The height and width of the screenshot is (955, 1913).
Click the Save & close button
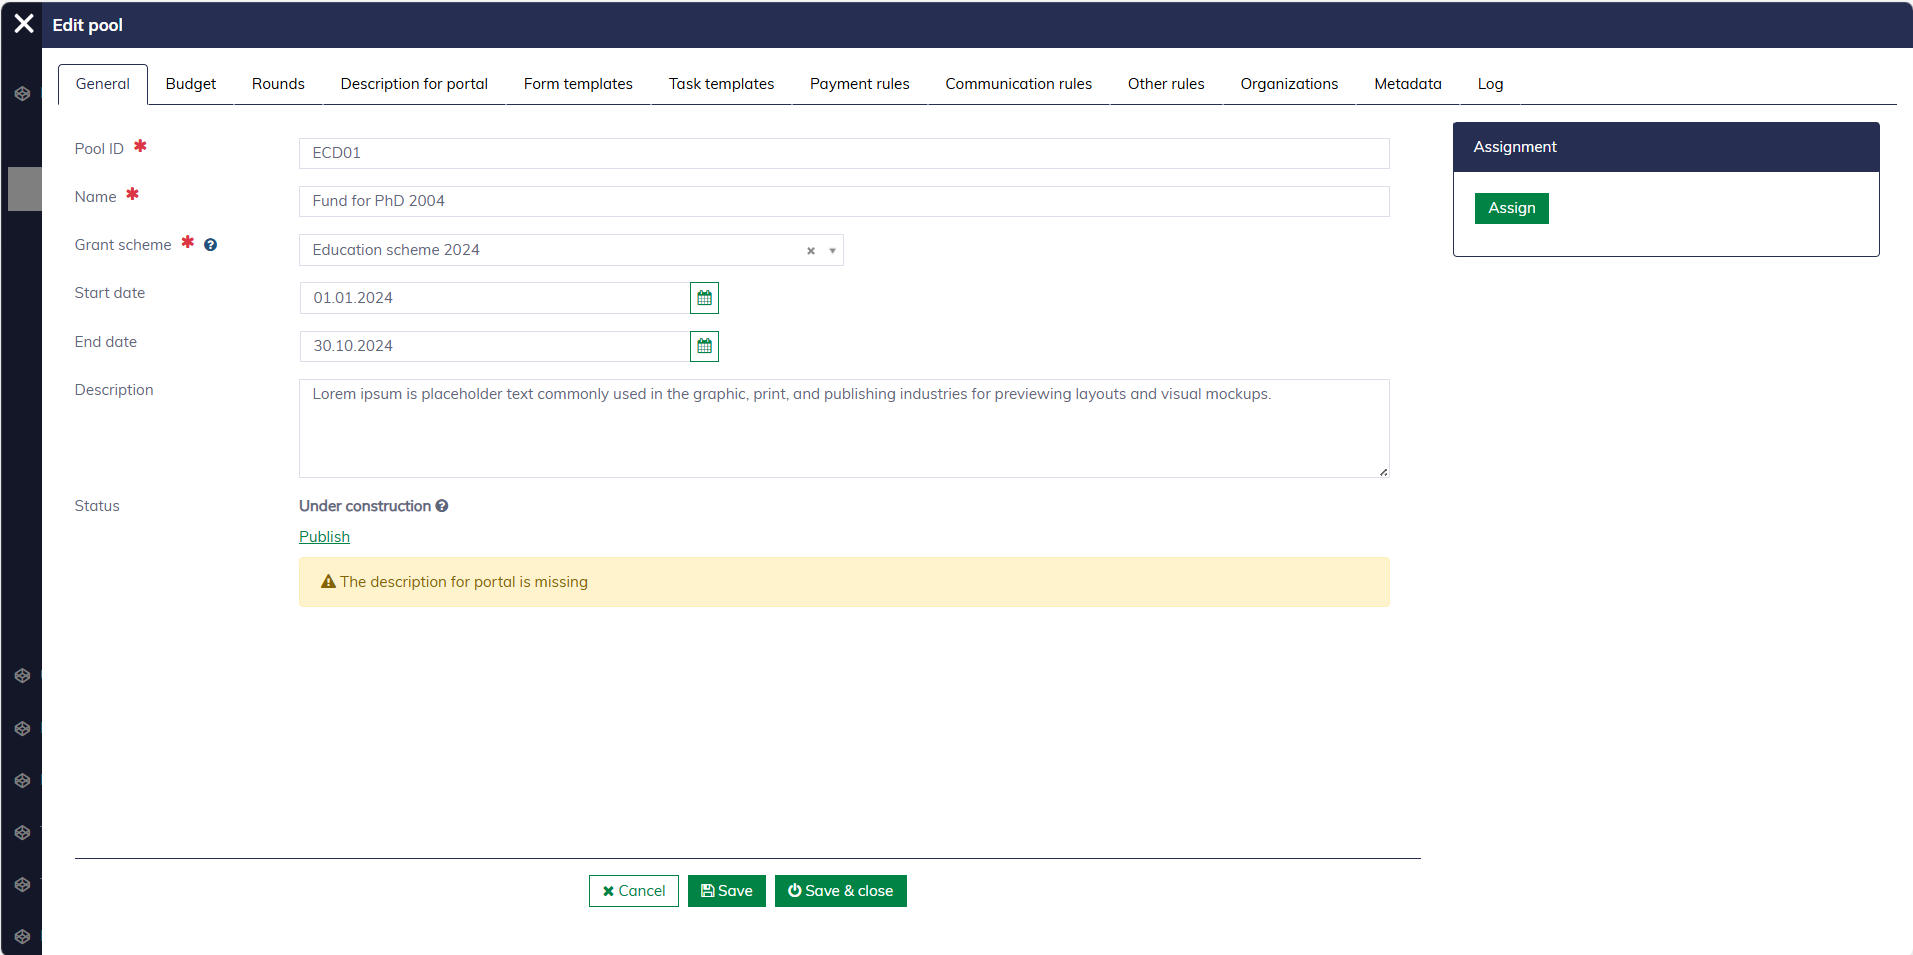[840, 891]
